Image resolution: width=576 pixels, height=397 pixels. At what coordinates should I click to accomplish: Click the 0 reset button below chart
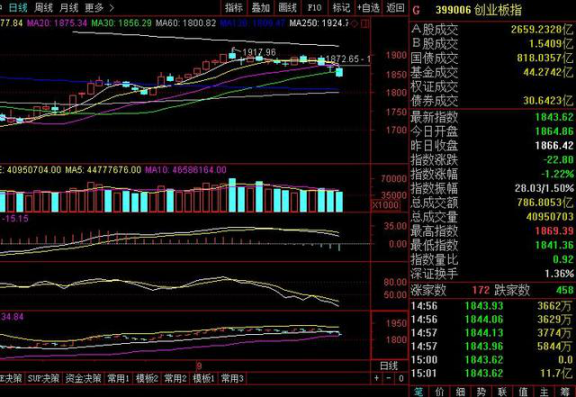click(x=400, y=378)
